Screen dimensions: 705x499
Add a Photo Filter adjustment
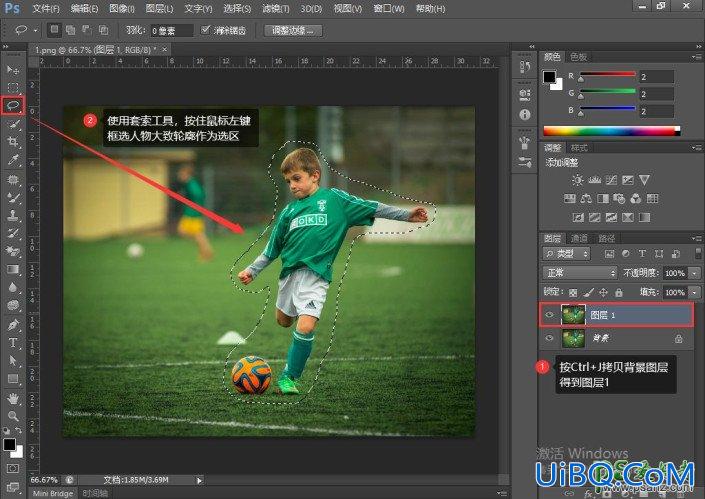point(619,199)
